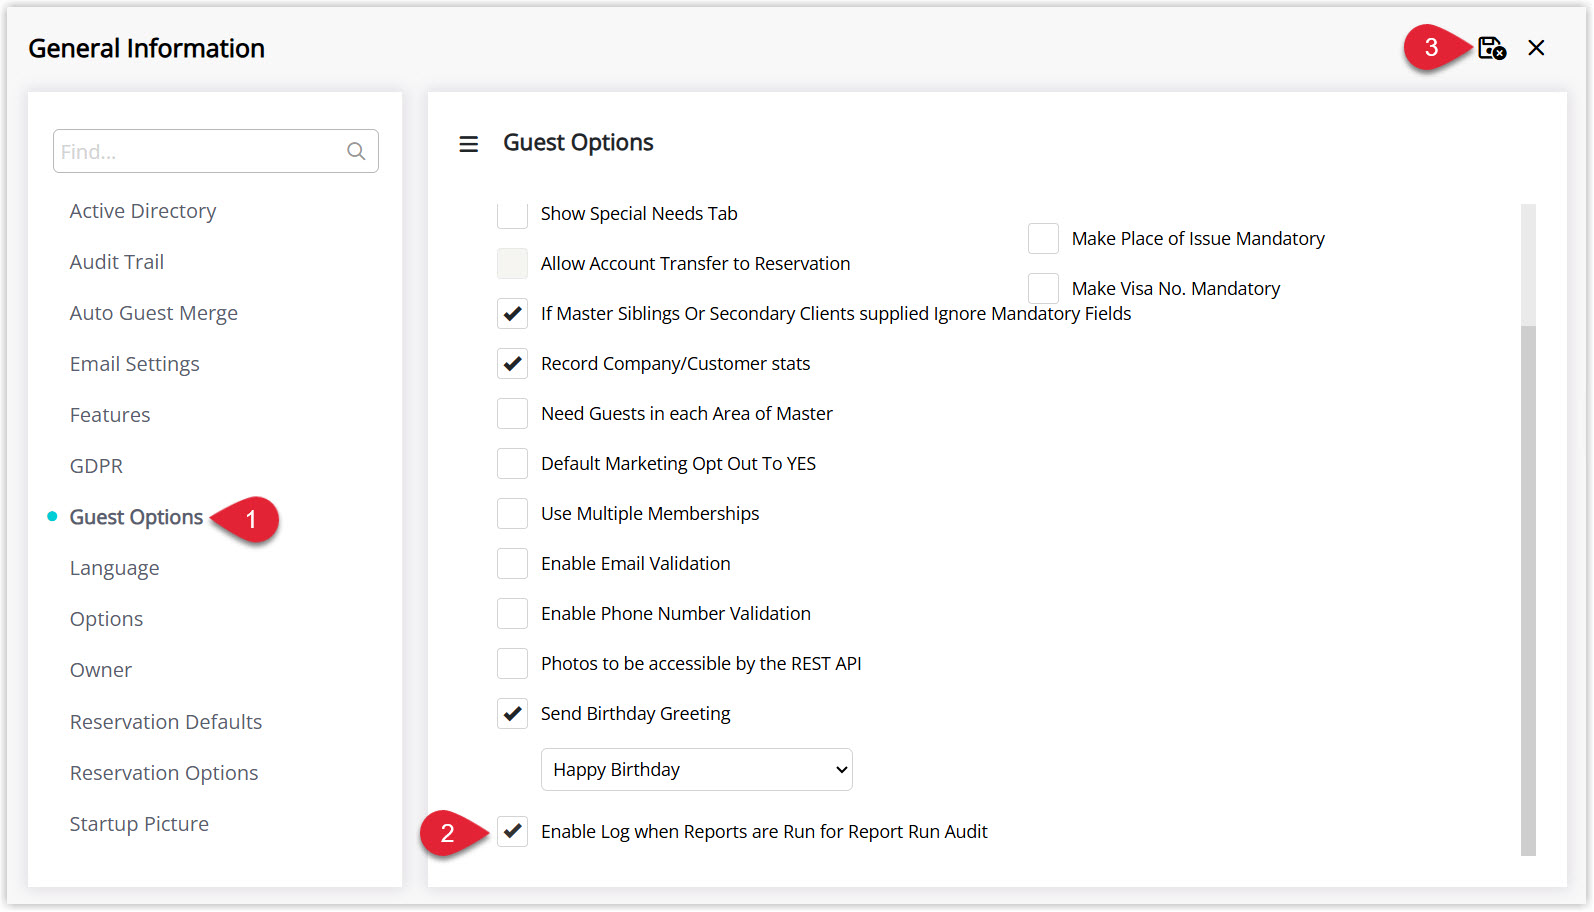
Task: Close the General Information dialog
Action: coord(1536,48)
